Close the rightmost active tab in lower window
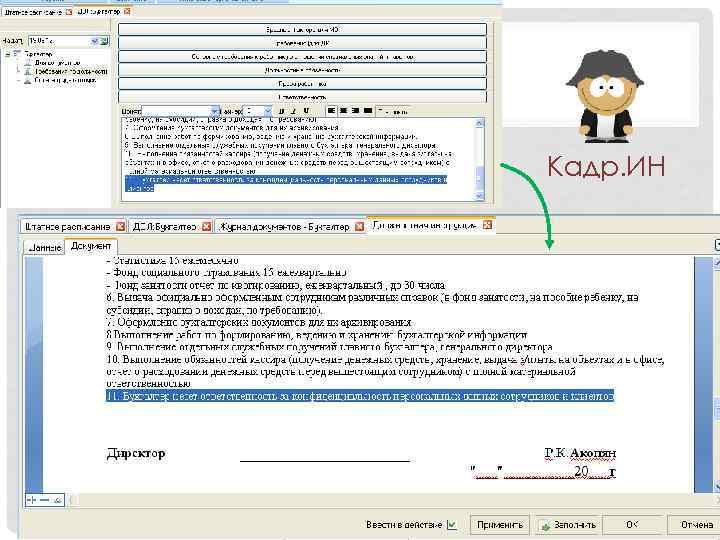The height and width of the screenshot is (540, 720). 488,225
